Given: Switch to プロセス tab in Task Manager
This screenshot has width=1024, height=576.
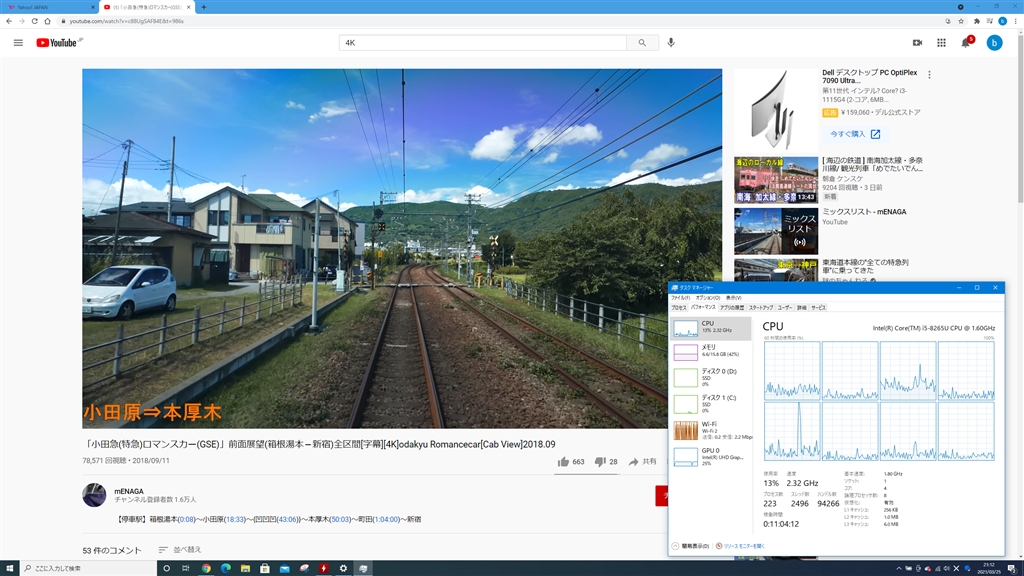Looking at the screenshot, I should 679,308.
